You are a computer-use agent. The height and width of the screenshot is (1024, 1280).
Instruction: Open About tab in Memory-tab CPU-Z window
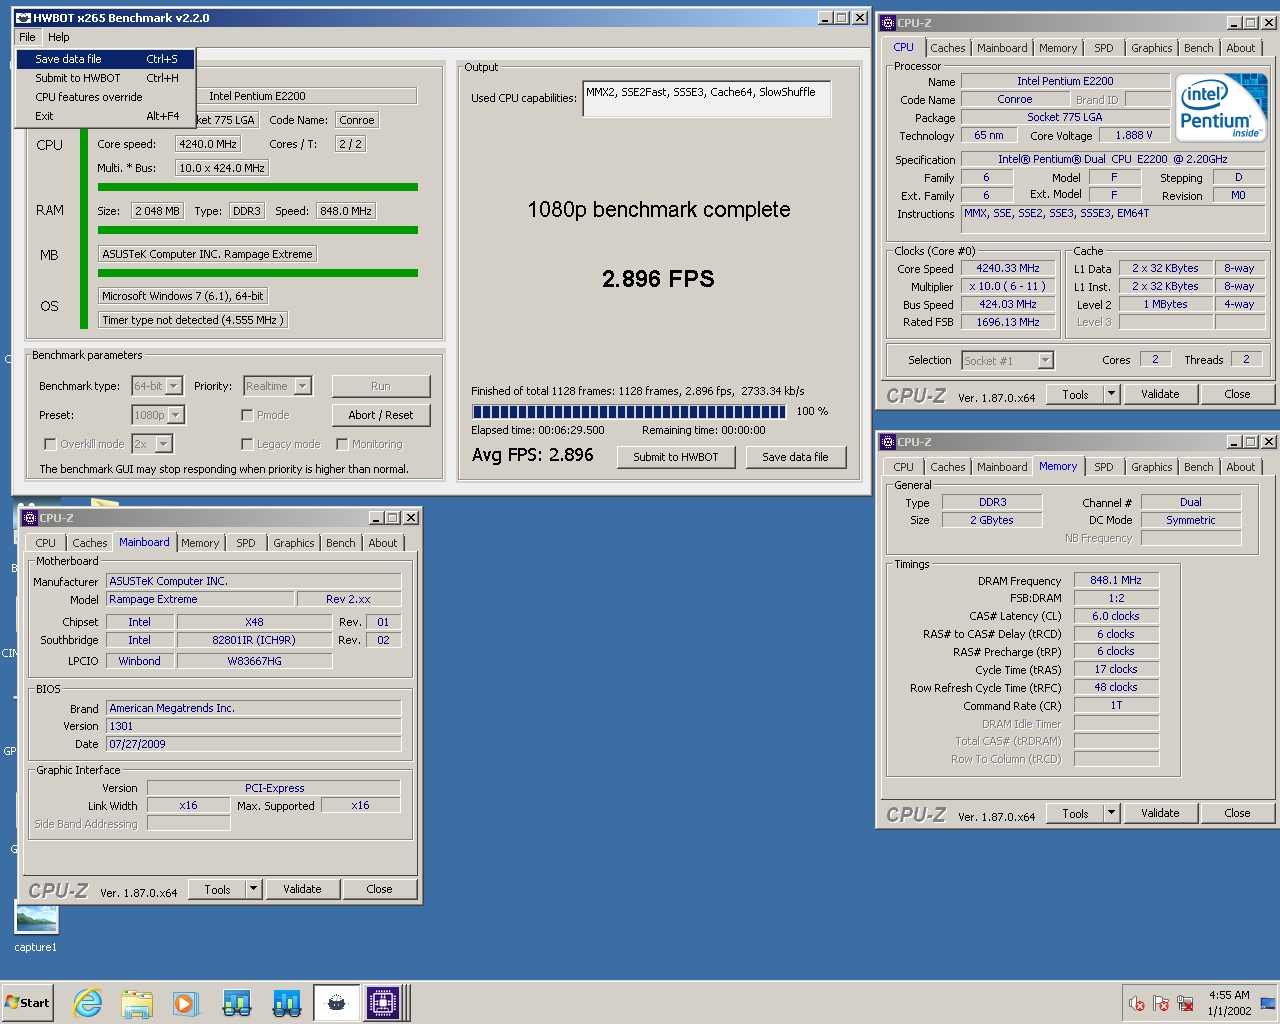[1240, 467]
